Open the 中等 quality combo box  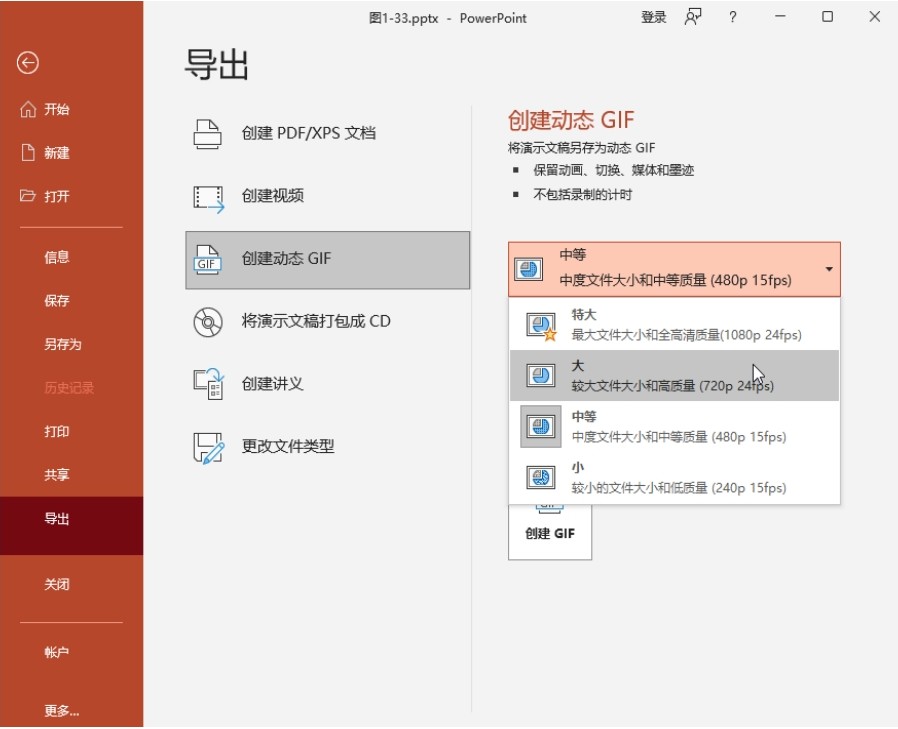click(674, 269)
